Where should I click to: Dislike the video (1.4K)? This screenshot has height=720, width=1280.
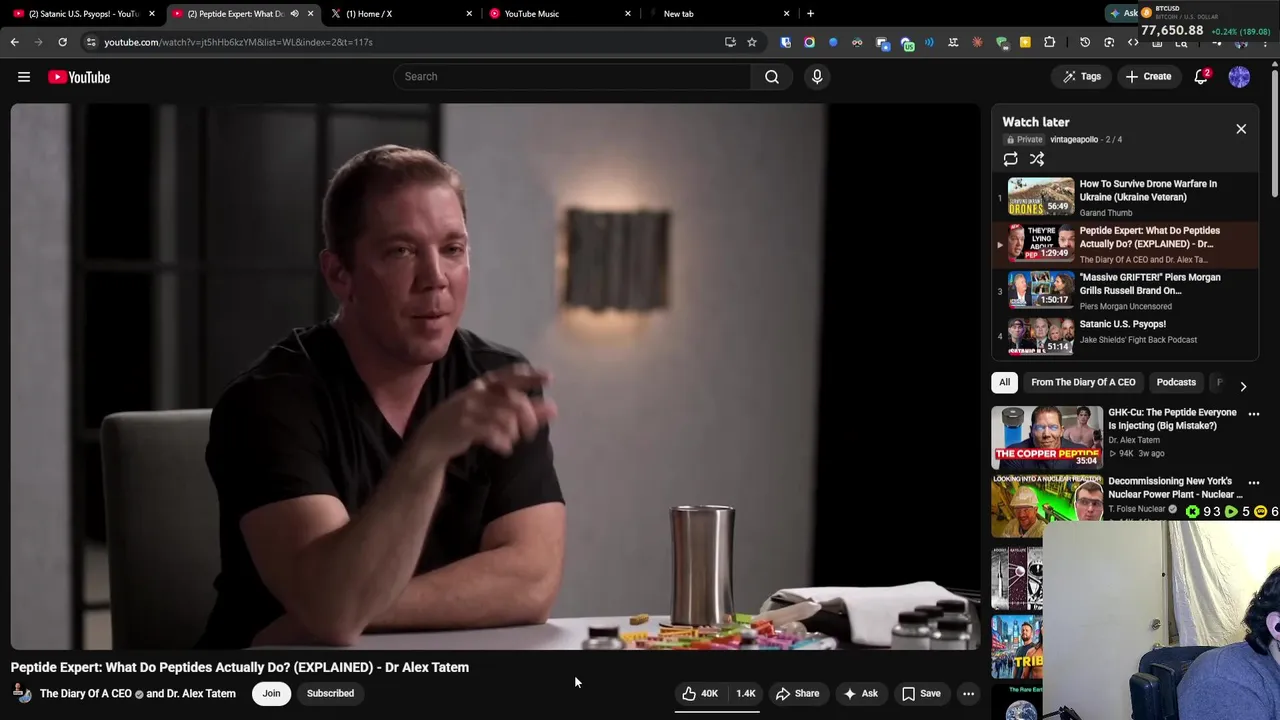pyautogui.click(x=746, y=694)
